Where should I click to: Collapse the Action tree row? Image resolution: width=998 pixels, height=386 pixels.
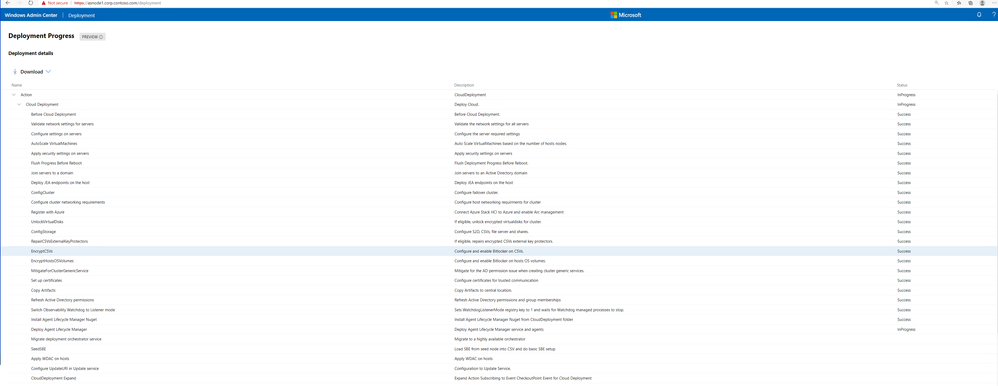click(x=13, y=94)
